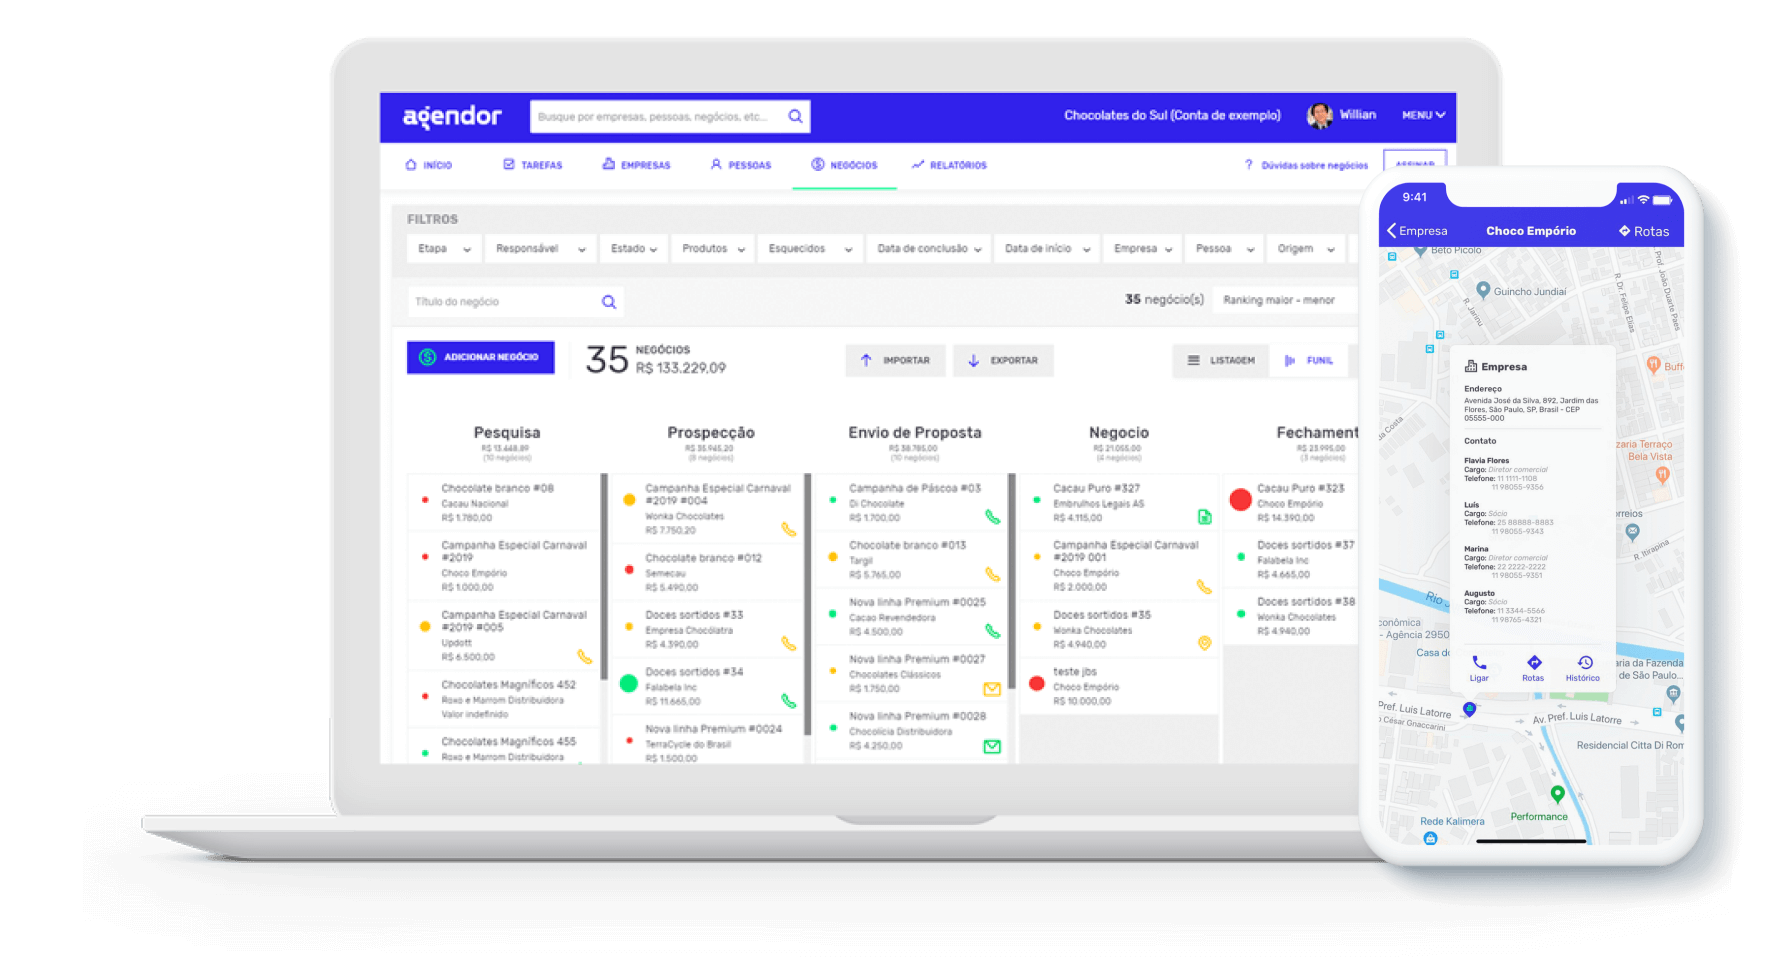
Task: Open the Ranking maior - menor sort dropdown
Action: [x=1284, y=300]
